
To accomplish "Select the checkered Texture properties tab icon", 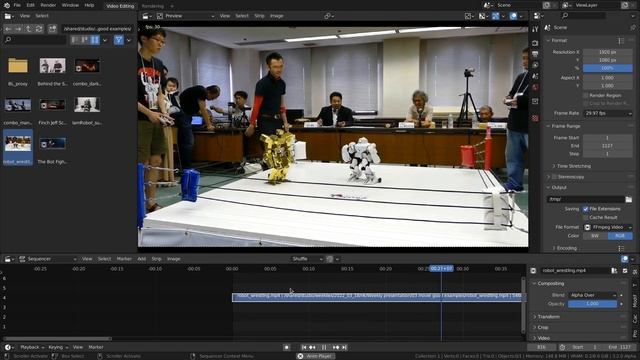I will (x=535, y=118).
